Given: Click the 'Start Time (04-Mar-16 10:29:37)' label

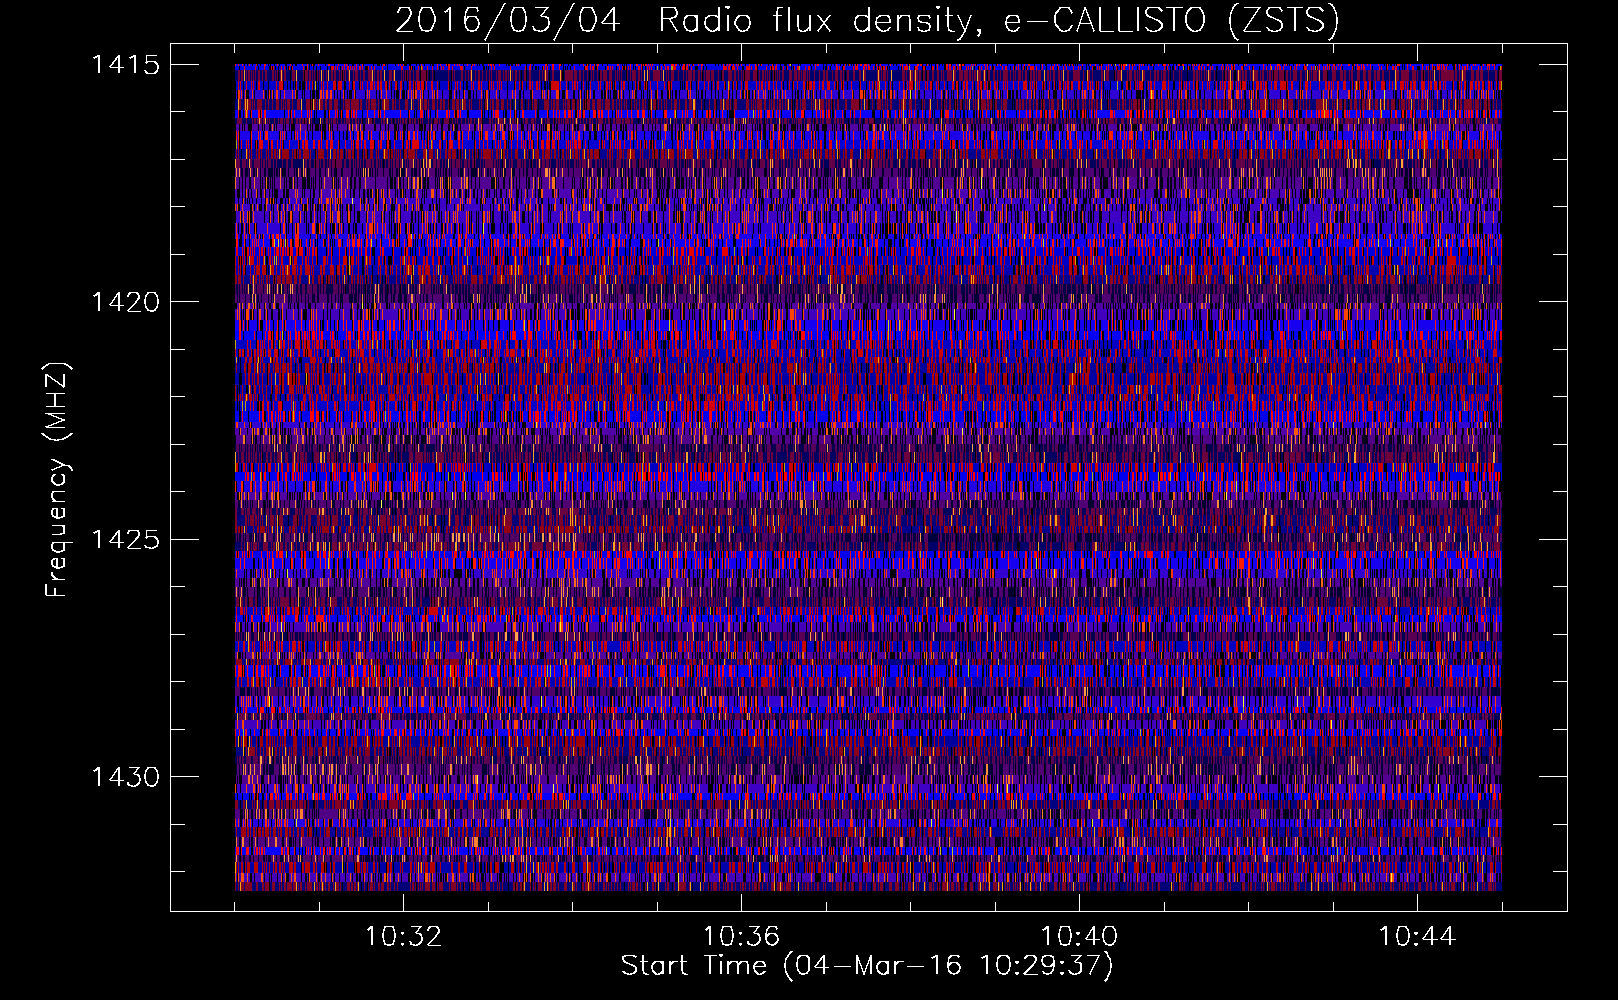Looking at the screenshot, I should 867,966.
